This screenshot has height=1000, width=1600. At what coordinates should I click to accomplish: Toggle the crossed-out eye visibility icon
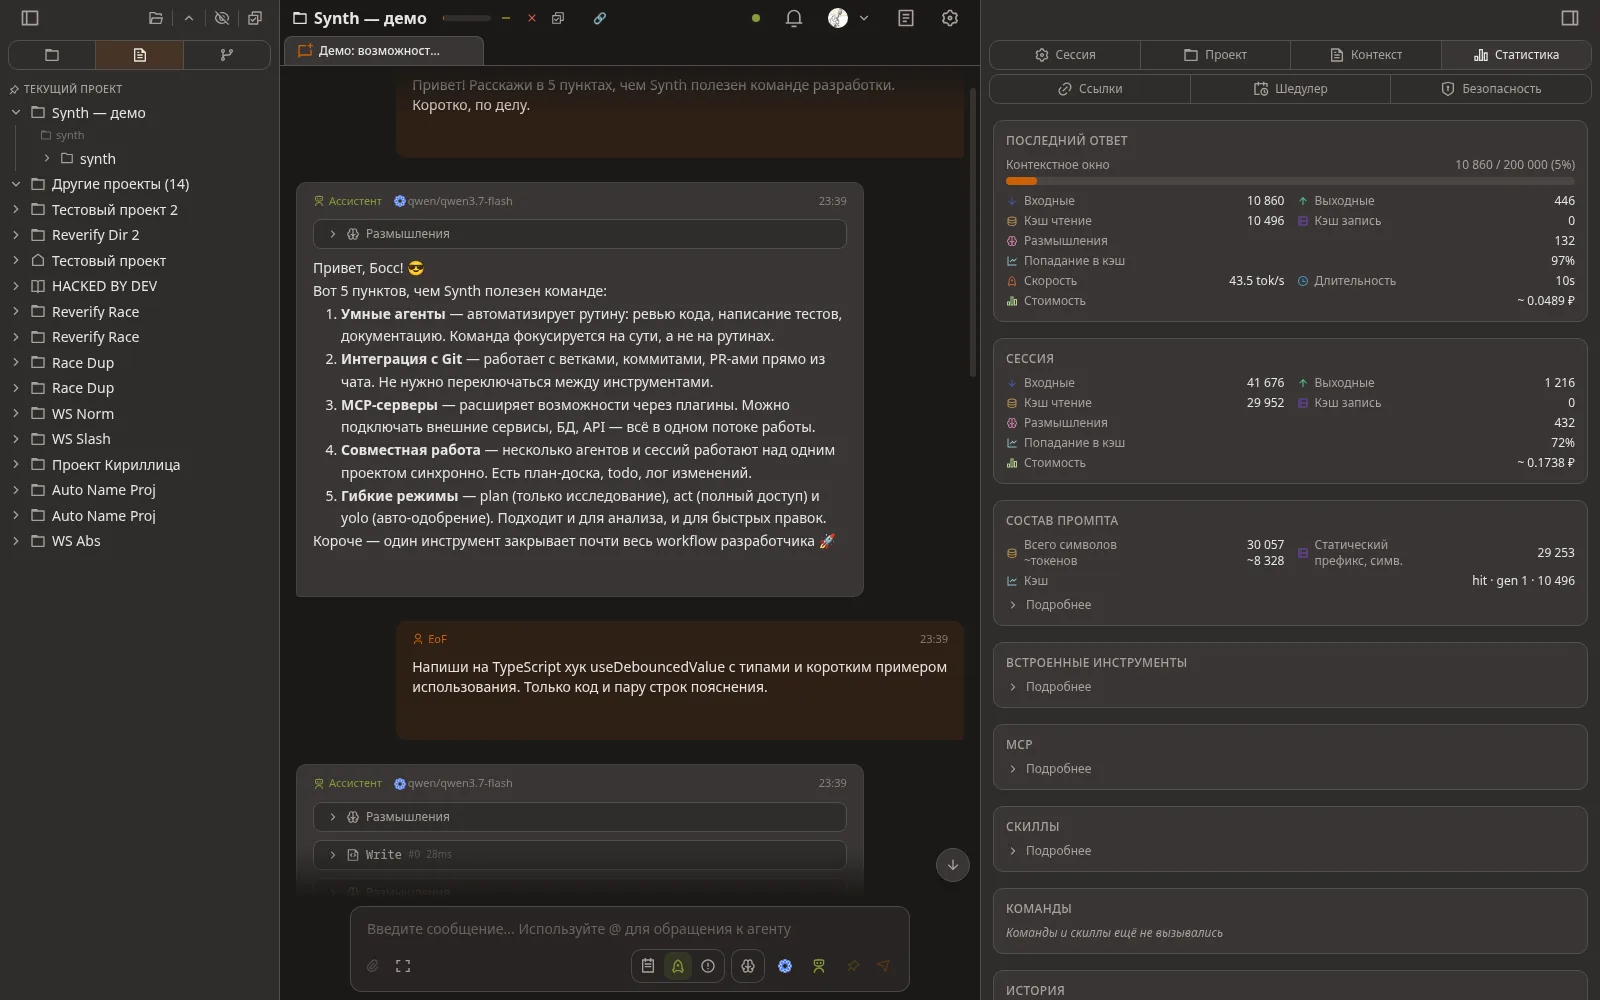tap(222, 18)
